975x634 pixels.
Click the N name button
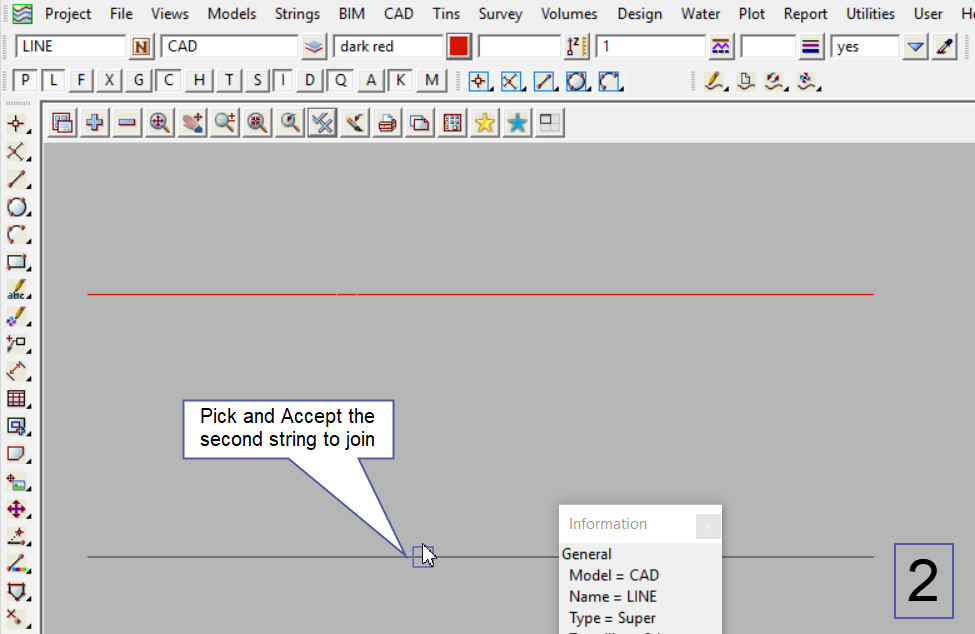coord(142,47)
